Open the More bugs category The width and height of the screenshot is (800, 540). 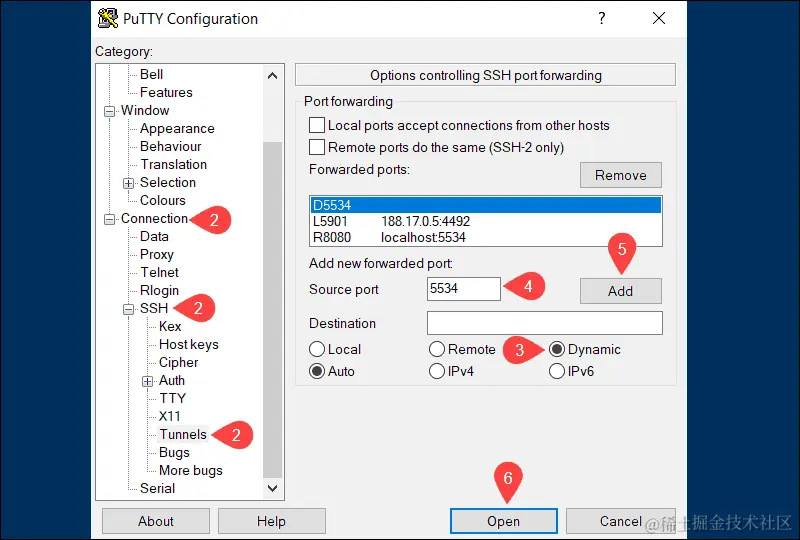tap(191, 470)
